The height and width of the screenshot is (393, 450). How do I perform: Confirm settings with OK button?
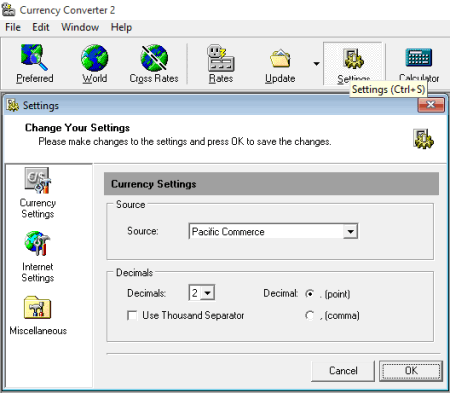(411, 371)
